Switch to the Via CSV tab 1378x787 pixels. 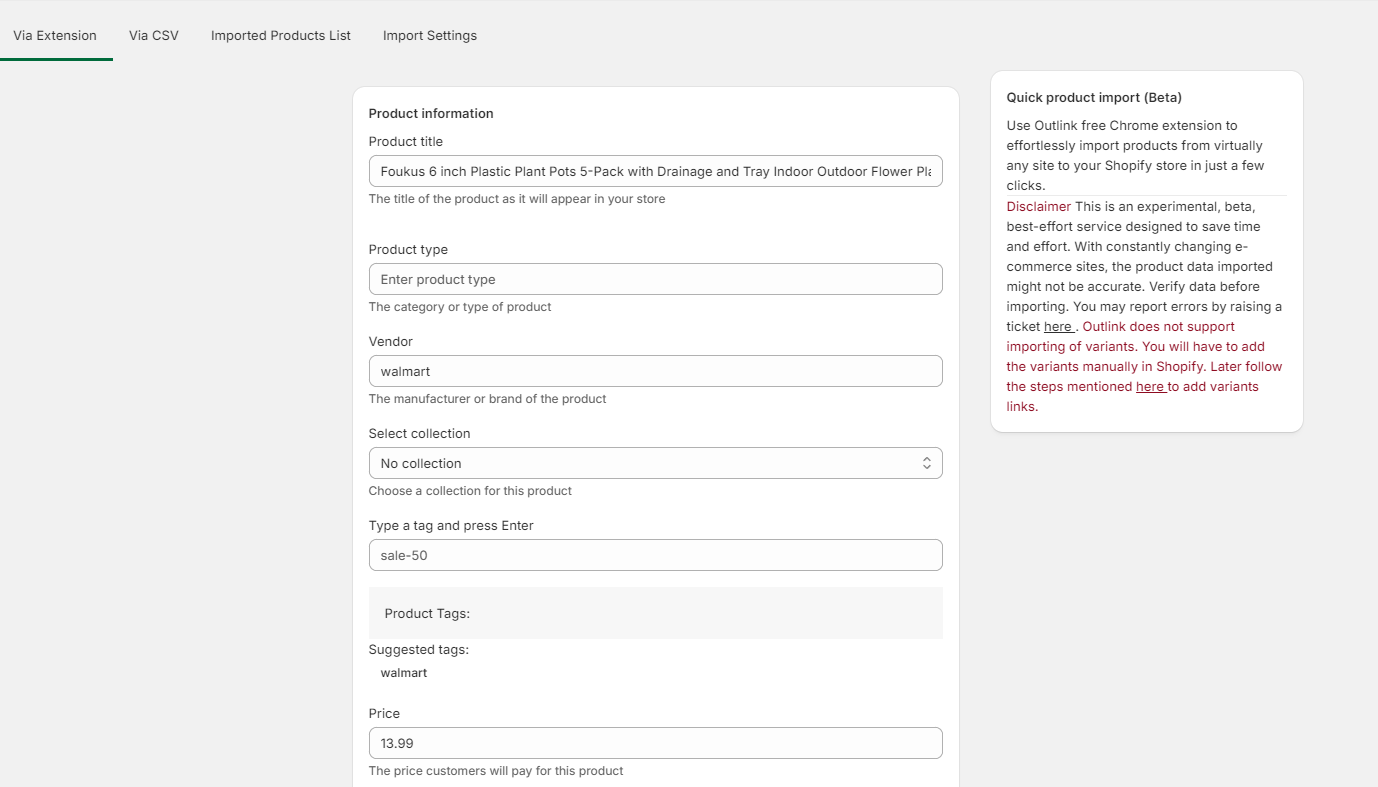[x=154, y=35]
